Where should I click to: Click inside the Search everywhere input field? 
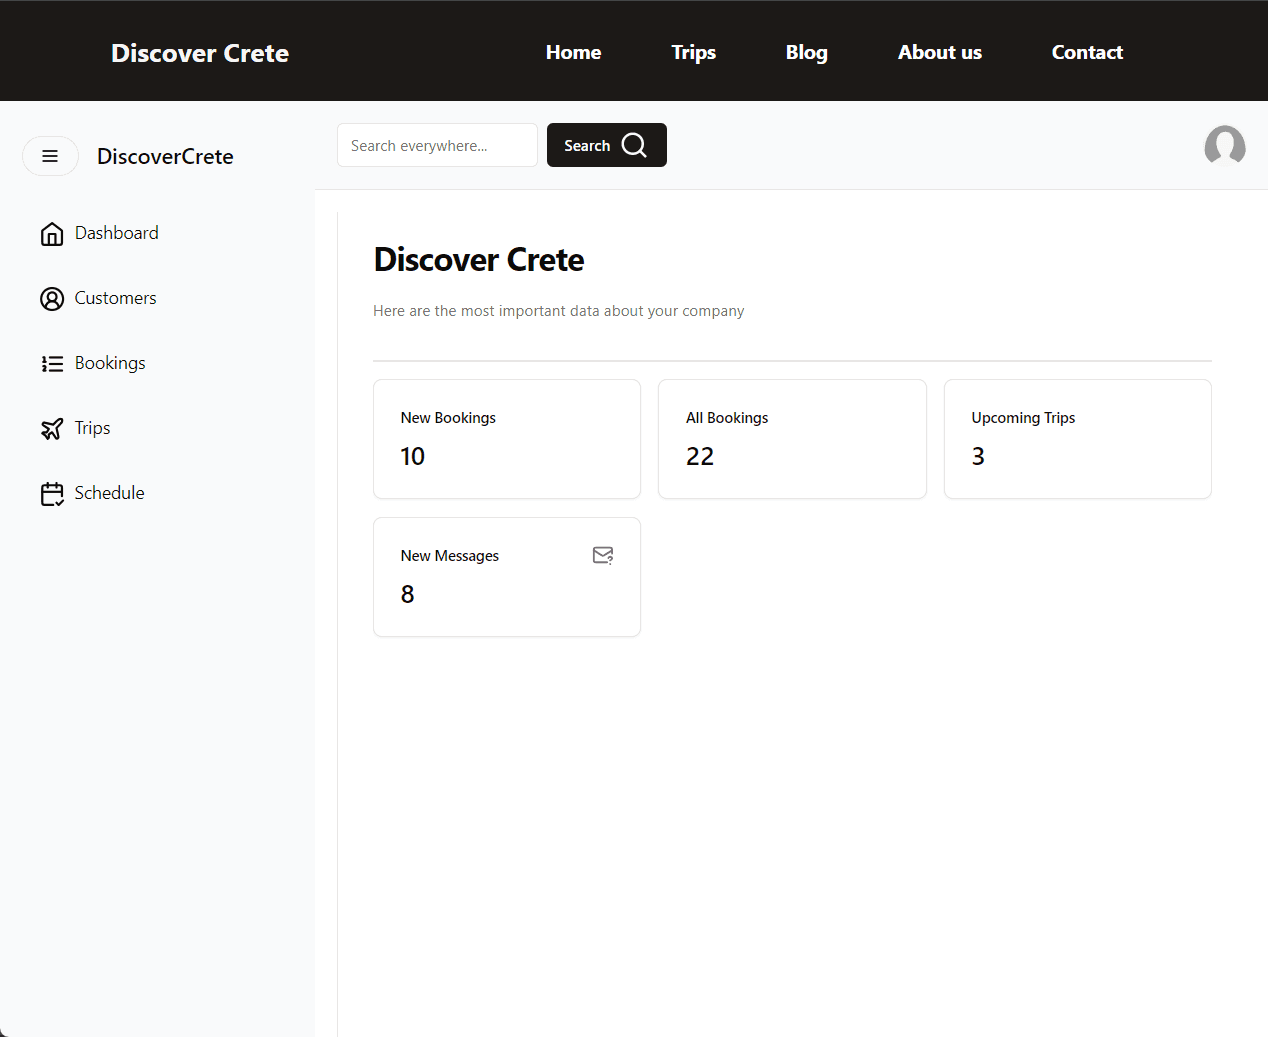coord(437,145)
